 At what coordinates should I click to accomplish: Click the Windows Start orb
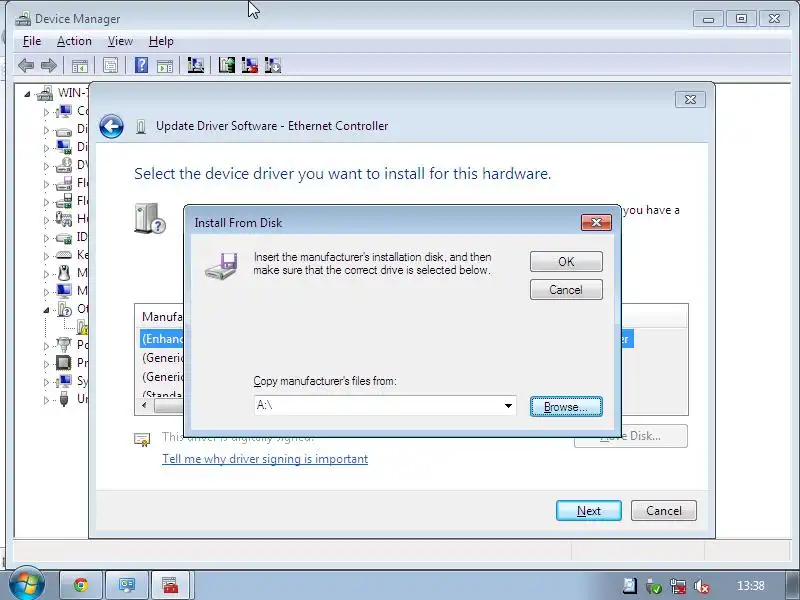click(26, 583)
